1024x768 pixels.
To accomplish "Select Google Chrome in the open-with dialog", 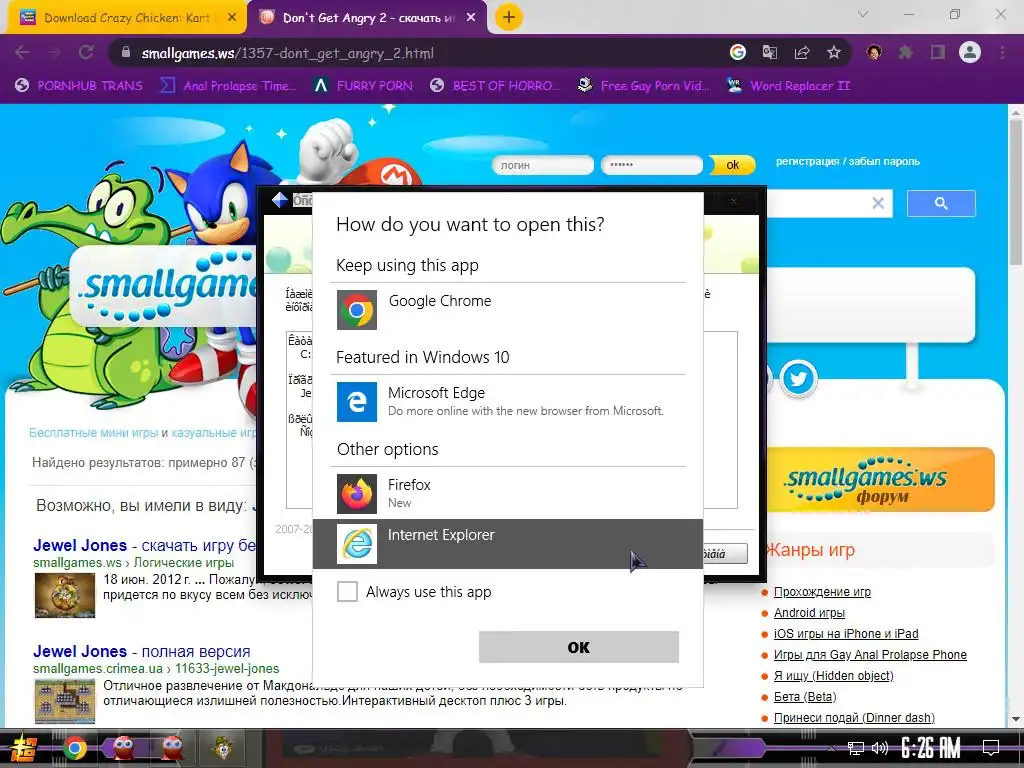I will 508,310.
